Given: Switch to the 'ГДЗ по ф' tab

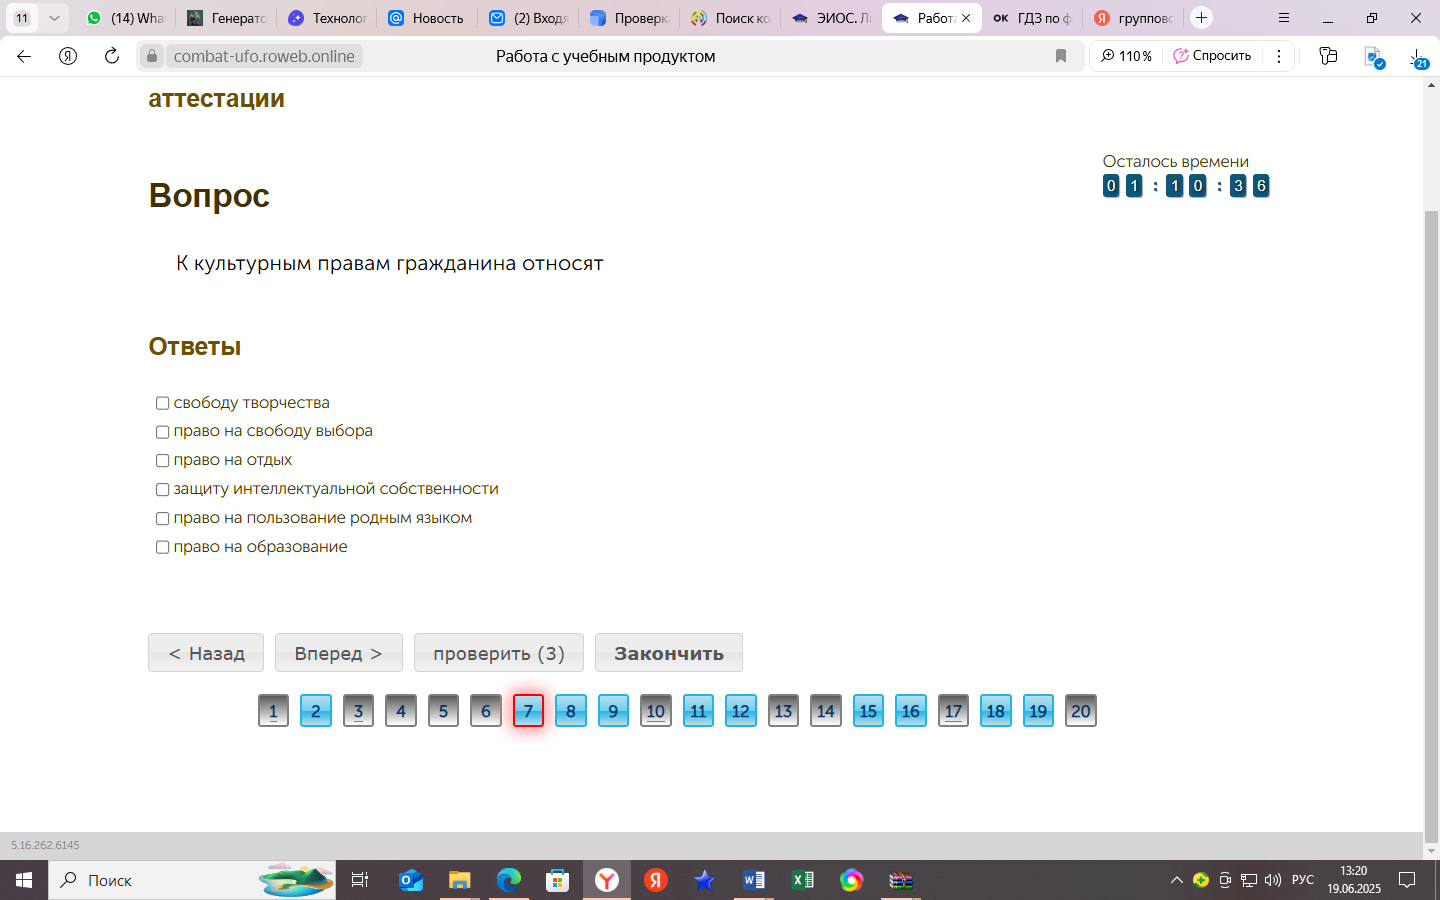Looking at the screenshot, I should coord(1032,18).
